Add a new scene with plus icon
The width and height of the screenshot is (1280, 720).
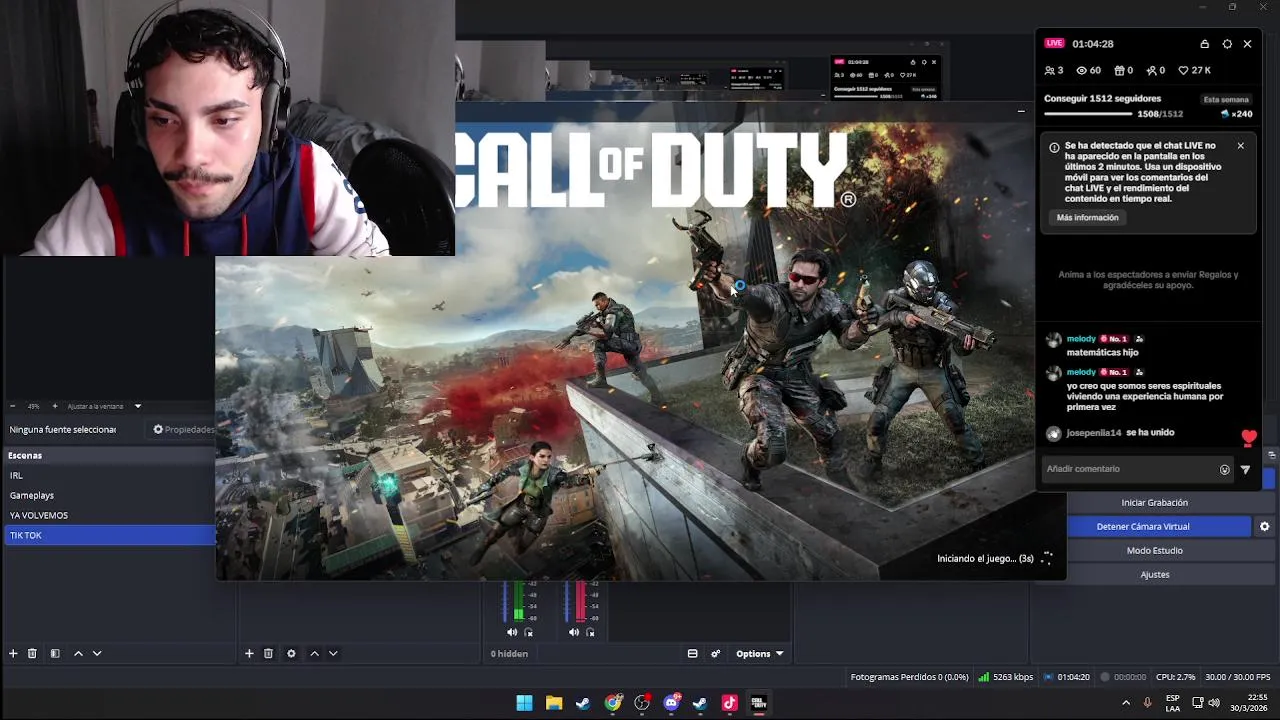13,653
